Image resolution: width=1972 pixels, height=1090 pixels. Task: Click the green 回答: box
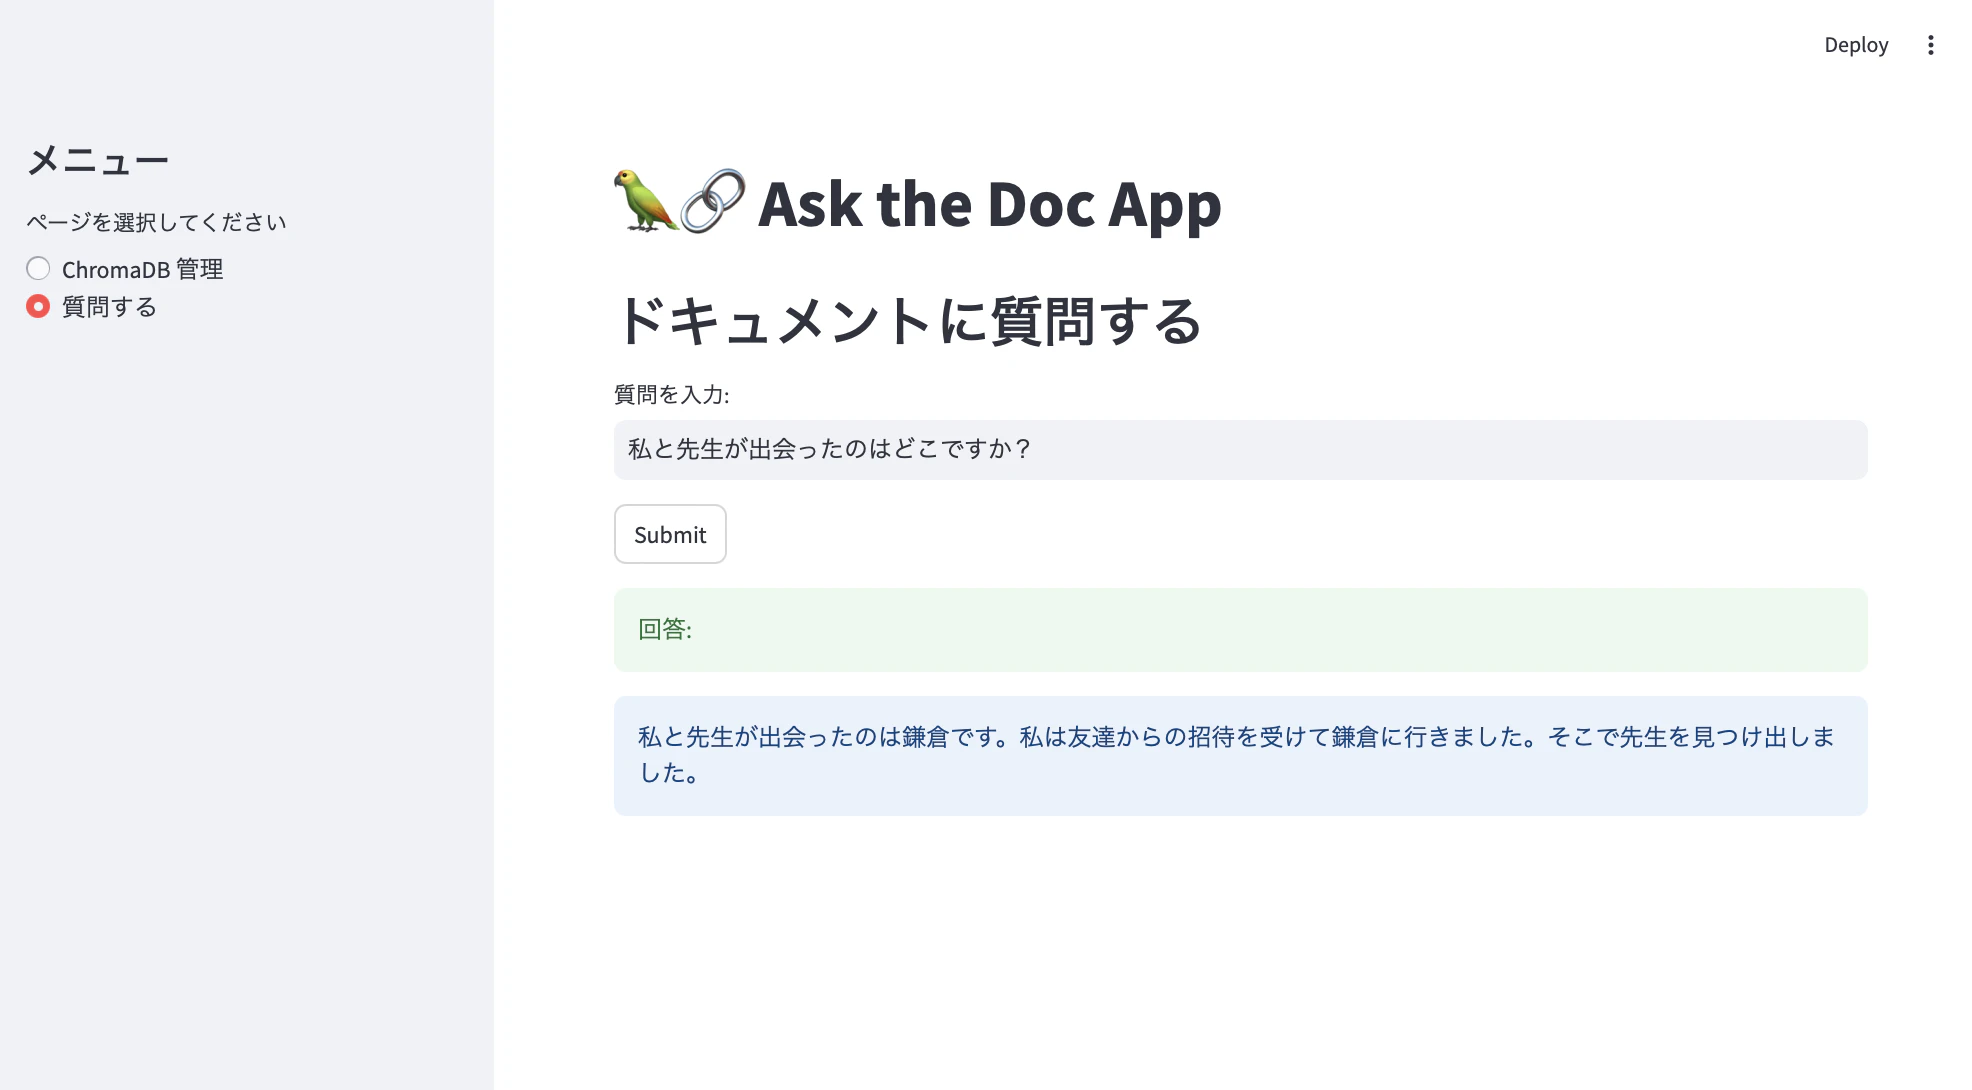tap(1240, 629)
